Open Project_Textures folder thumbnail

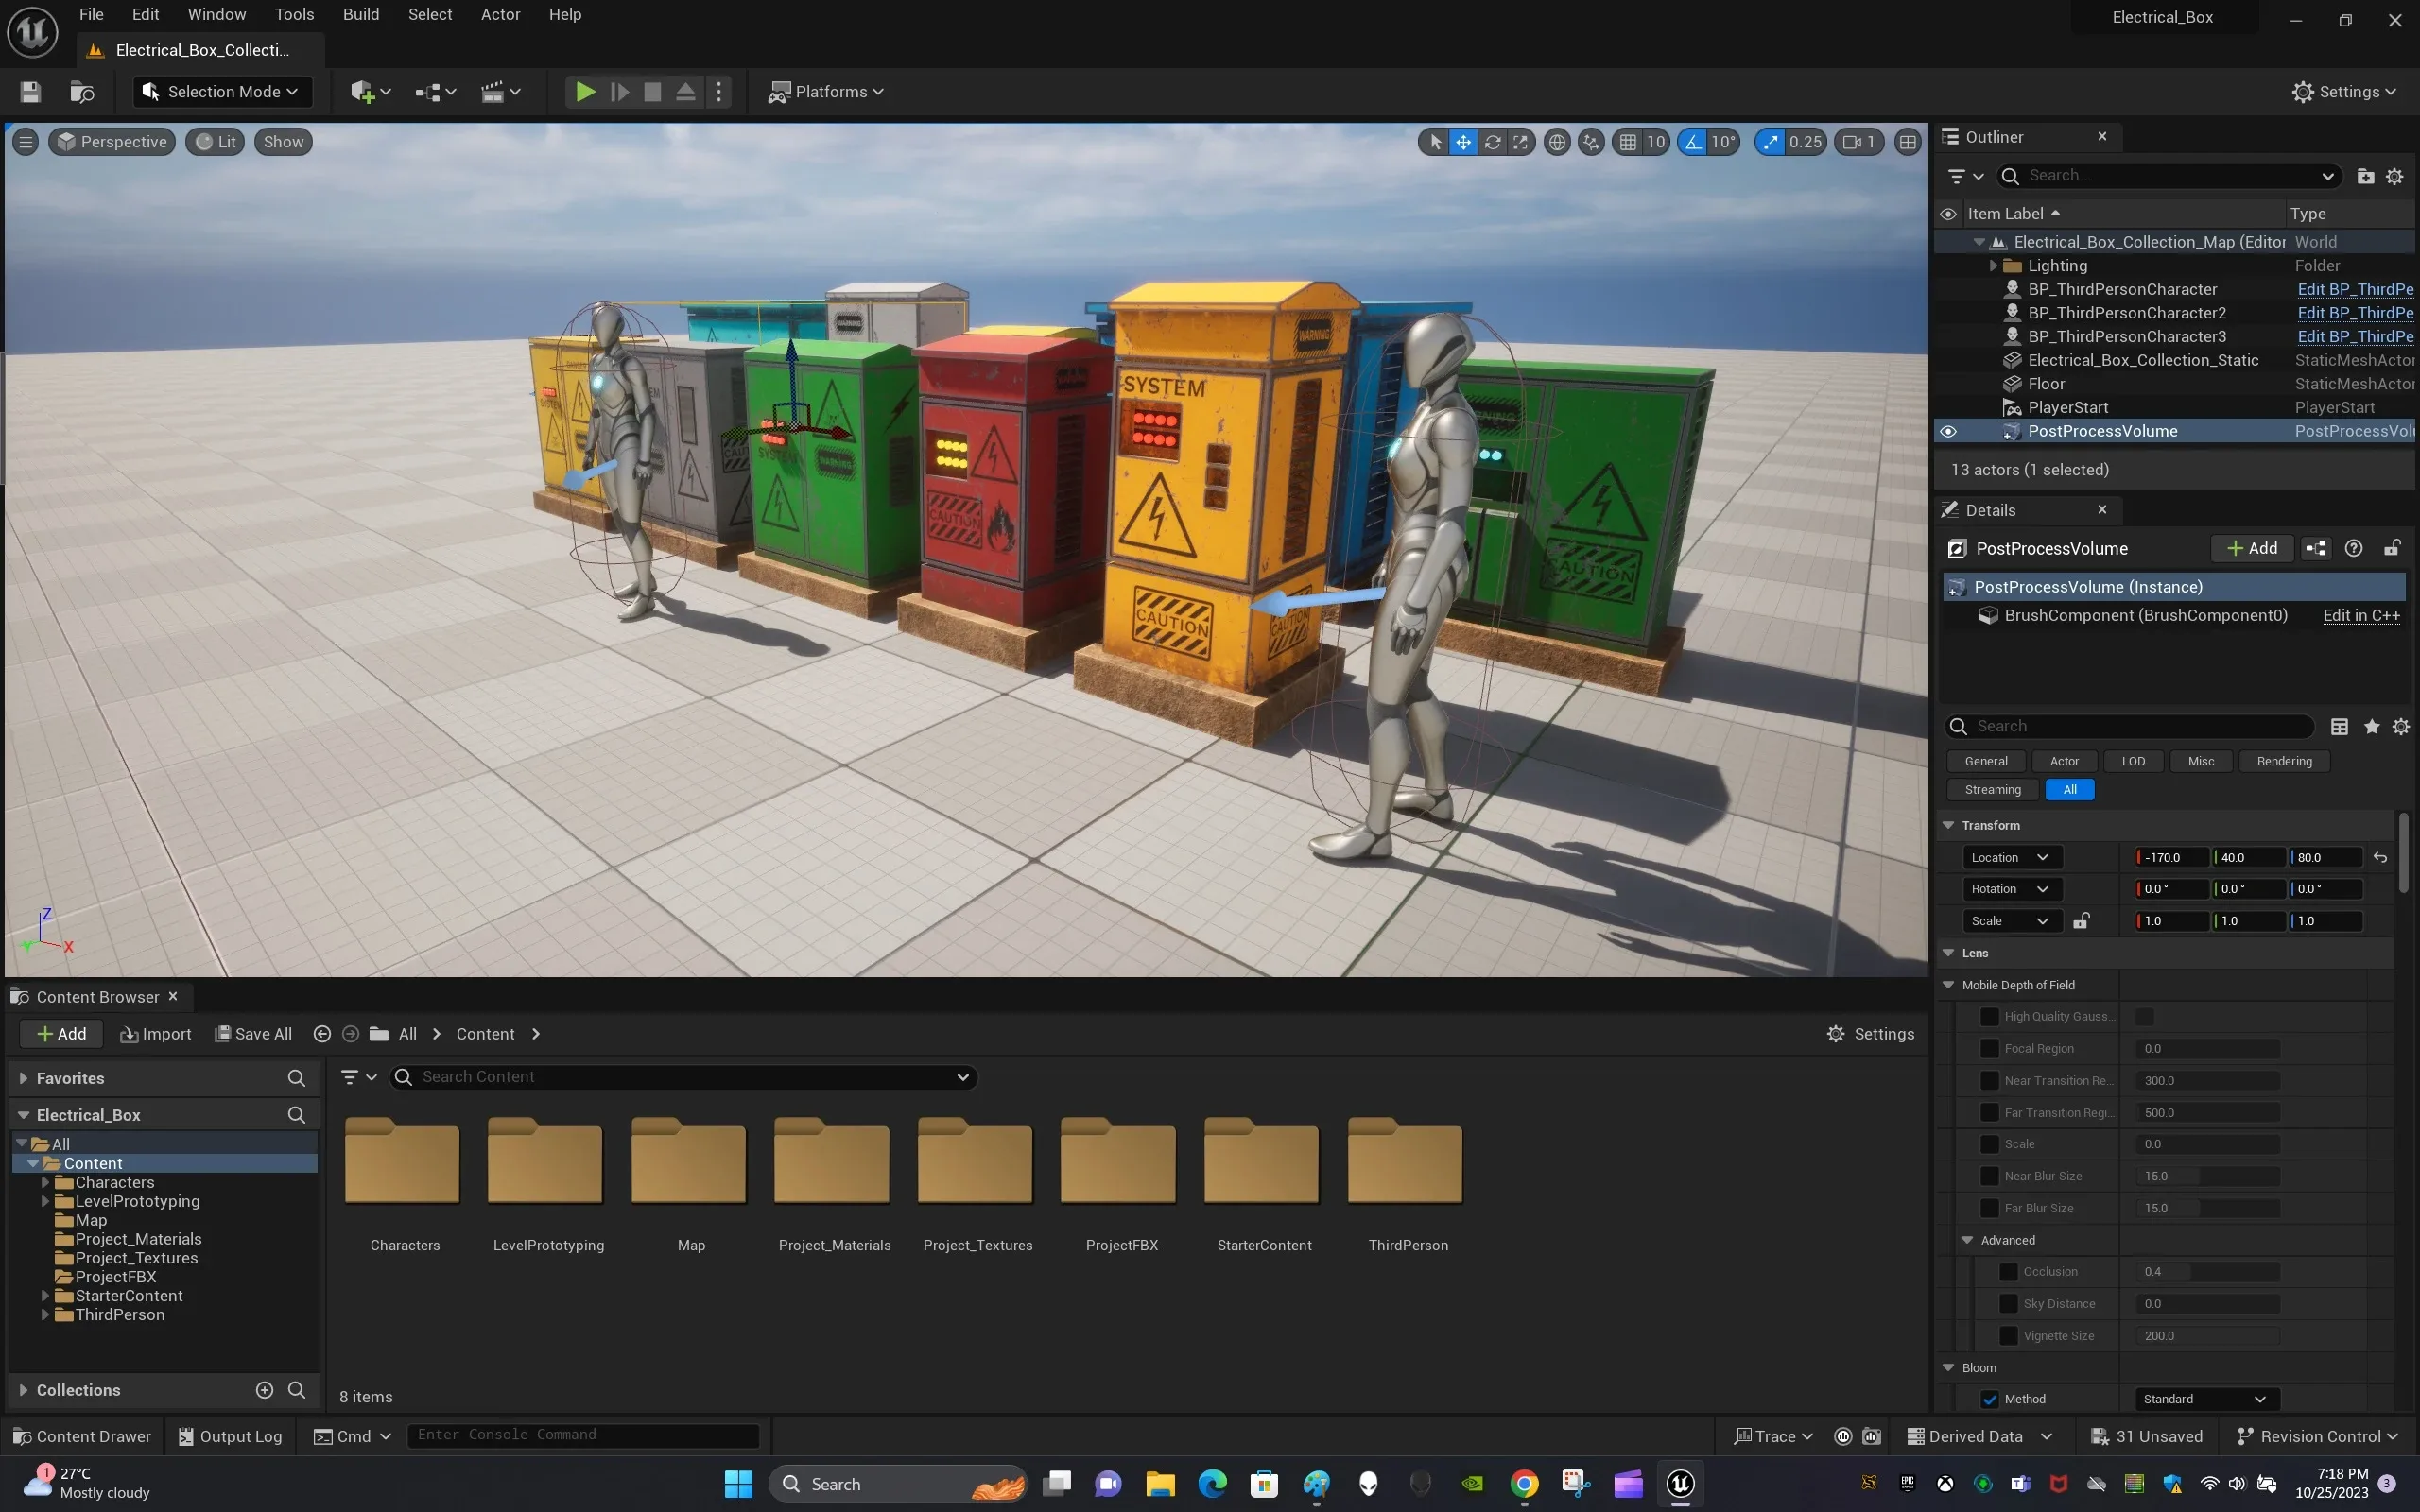(976, 1161)
